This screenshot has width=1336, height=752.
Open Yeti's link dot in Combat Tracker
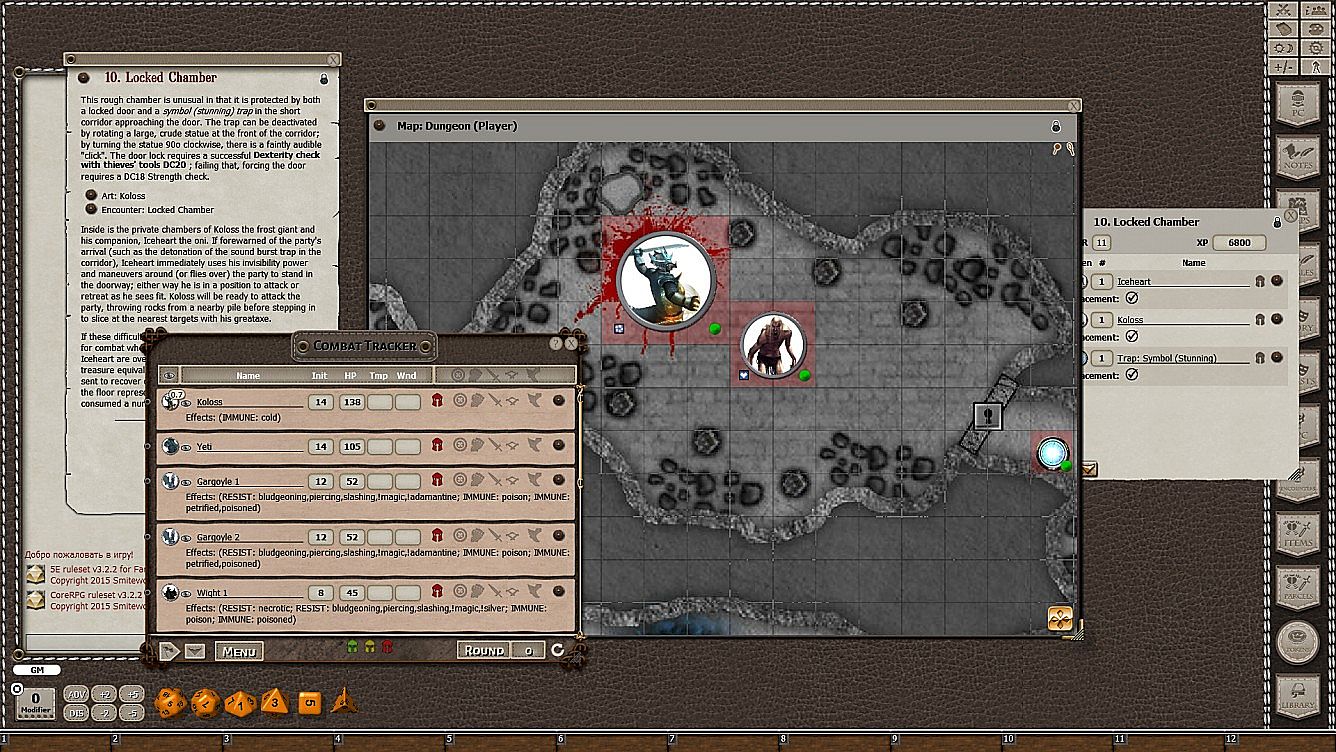558,446
